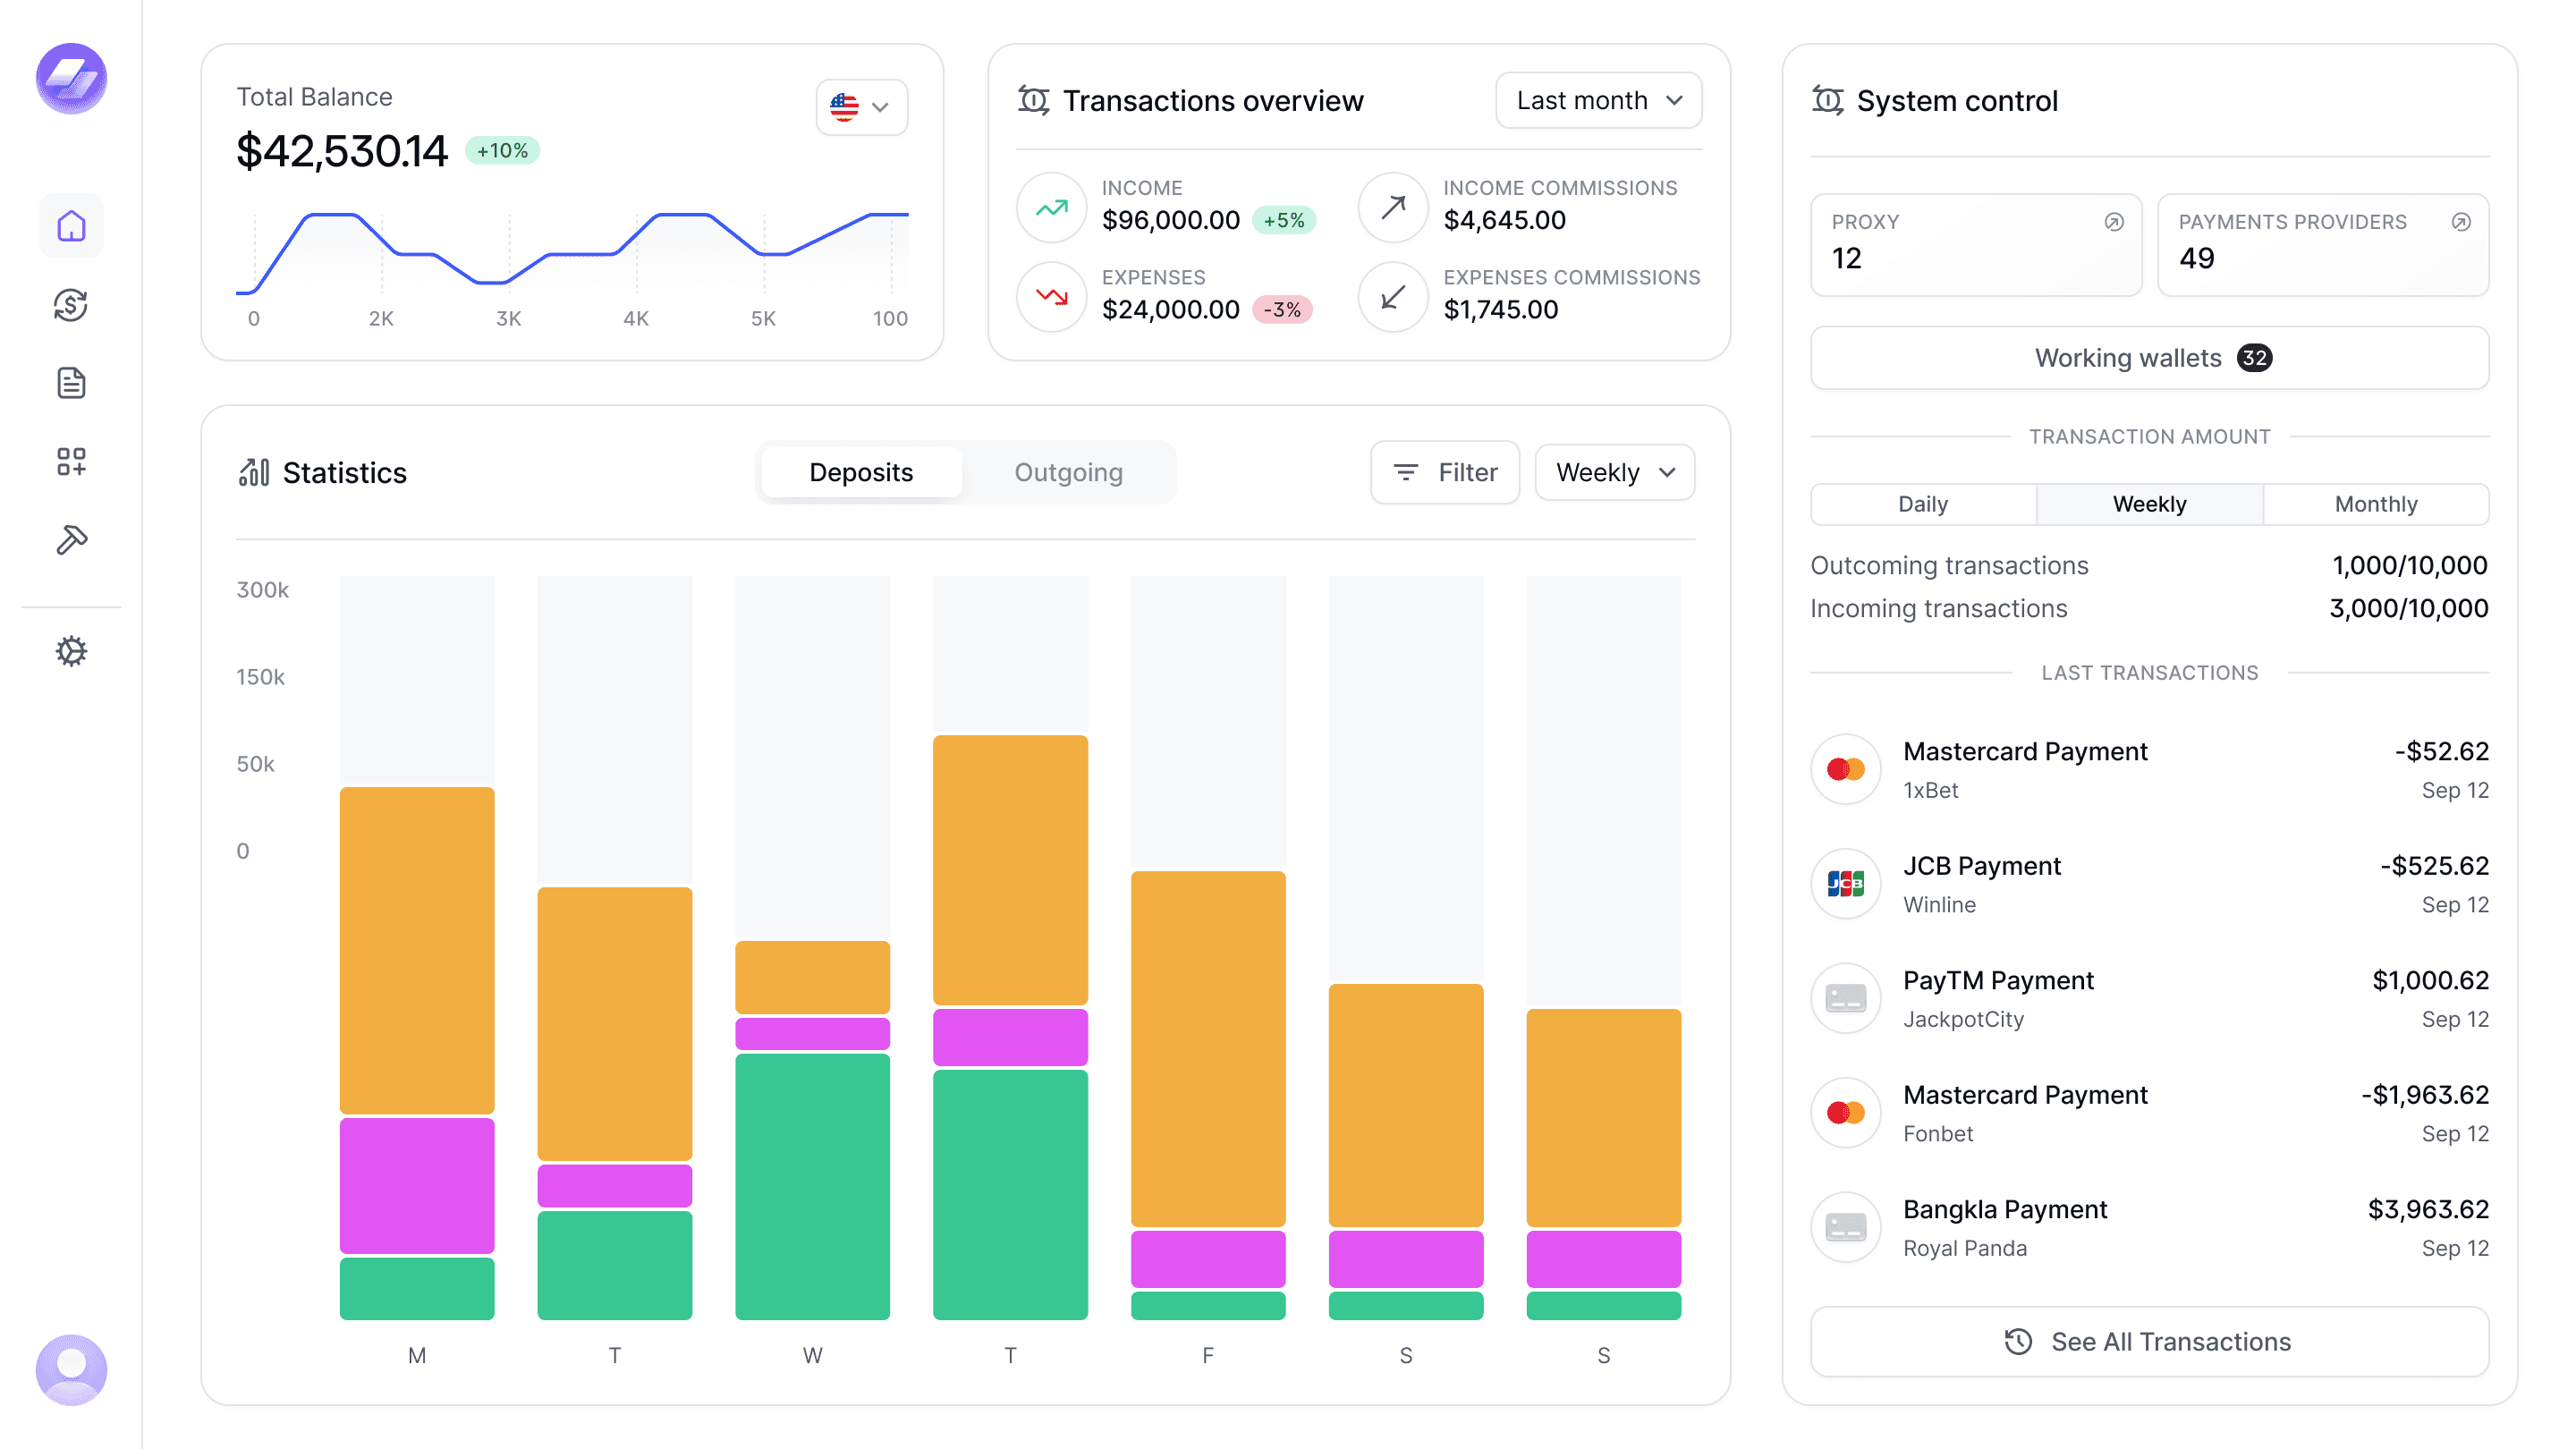Select Weekly transaction amount tab
The width and height of the screenshot is (2576, 1449).
click(x=2149, y=504)
